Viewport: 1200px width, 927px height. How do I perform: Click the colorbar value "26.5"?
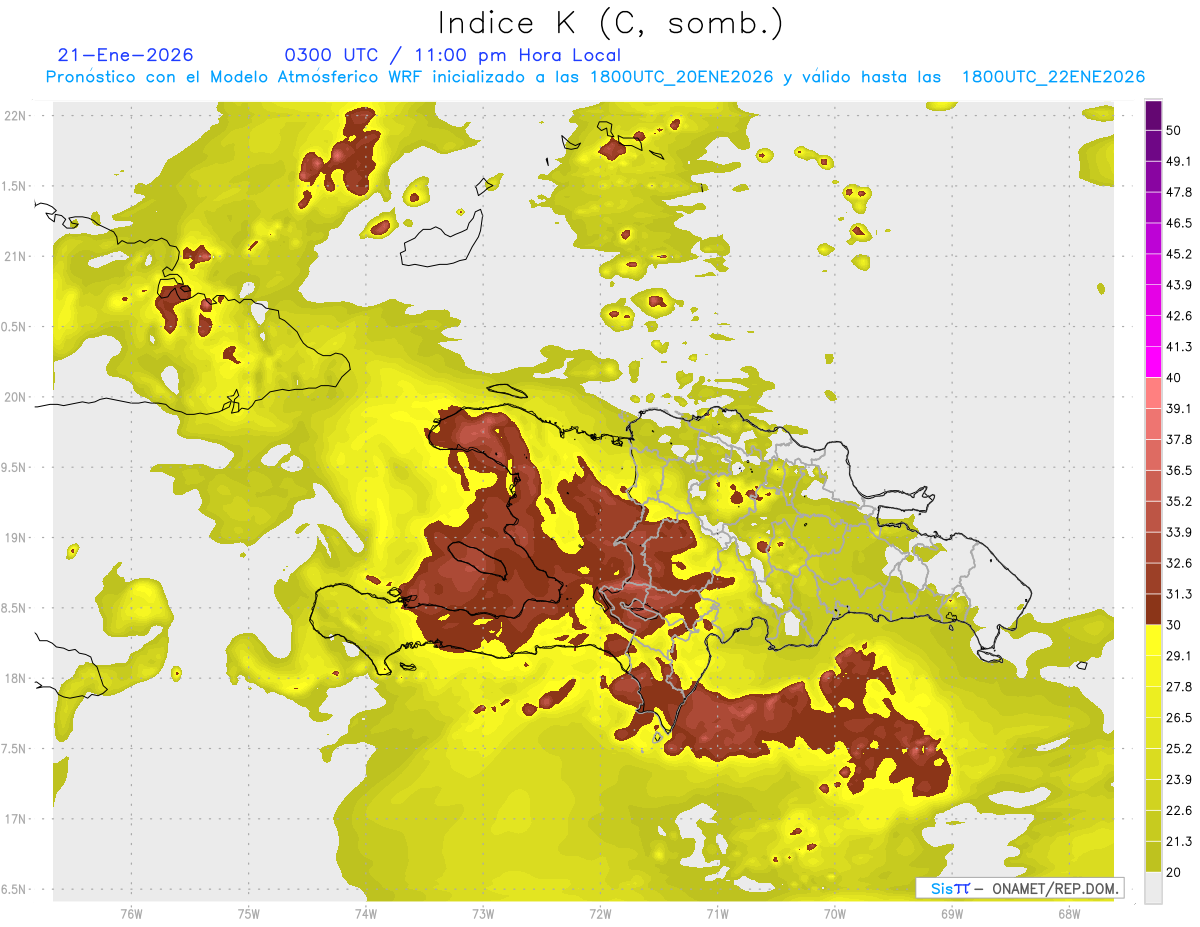point(1180,717)
